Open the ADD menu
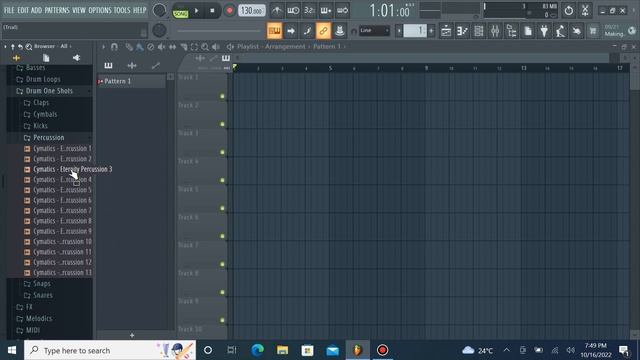 coord(36,10)
